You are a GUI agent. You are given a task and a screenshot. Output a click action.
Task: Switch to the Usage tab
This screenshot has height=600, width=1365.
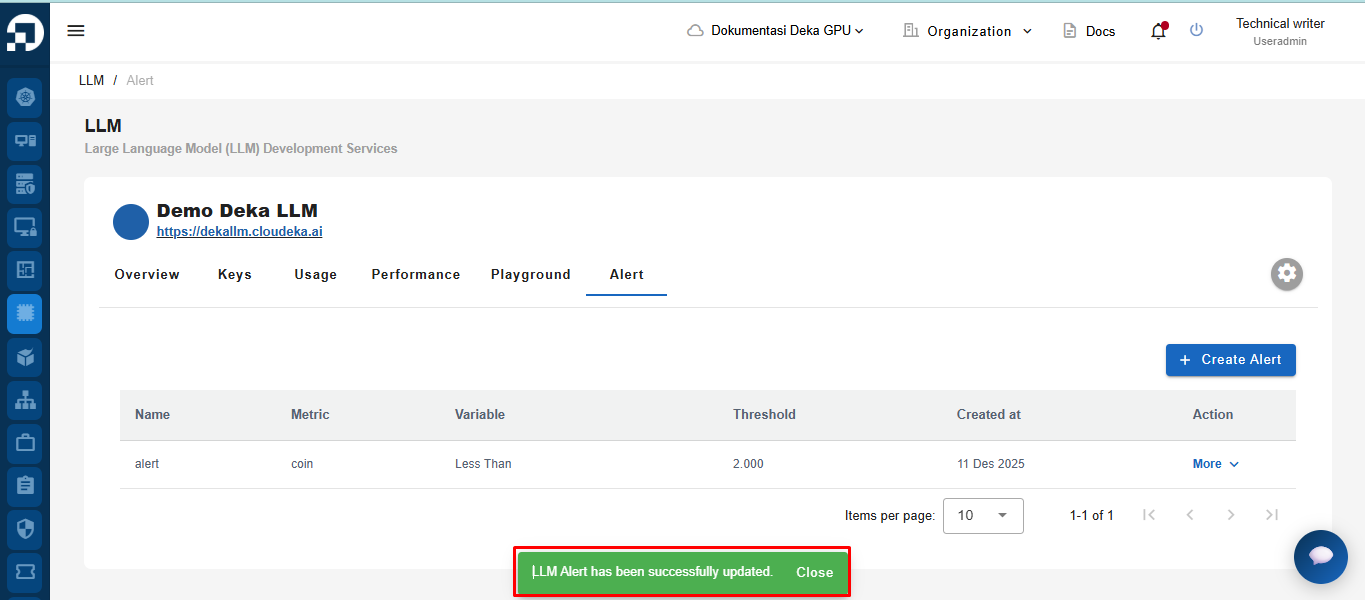[316, 275]
